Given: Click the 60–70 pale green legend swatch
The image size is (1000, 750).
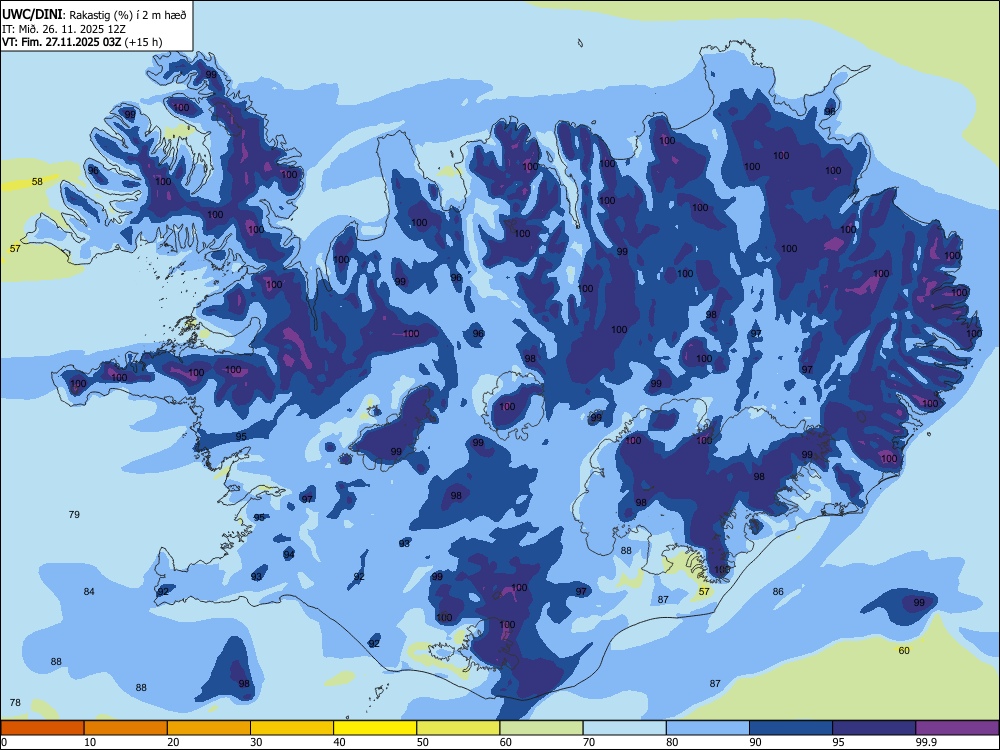Looking at the screenshot, I should coord(541,728).
